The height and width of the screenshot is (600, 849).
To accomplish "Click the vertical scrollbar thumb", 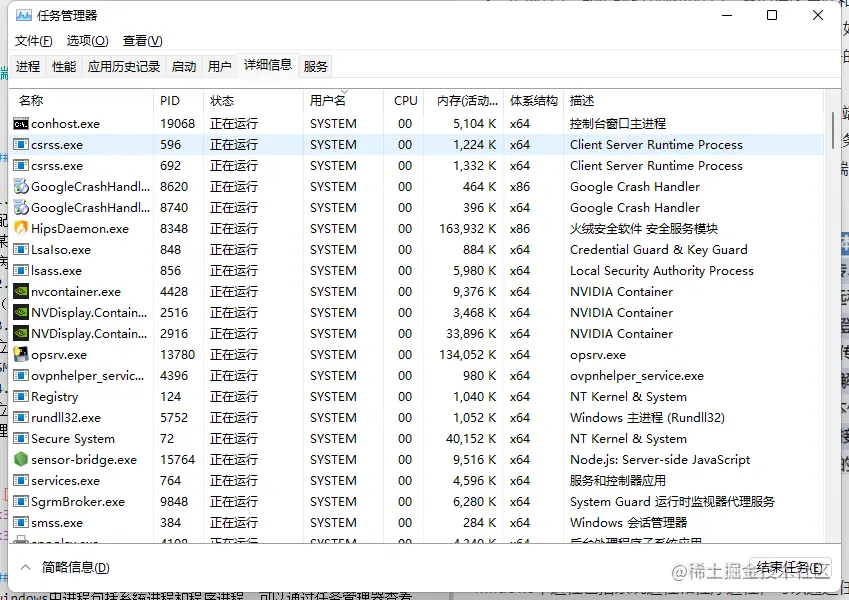I will (x=833, y=131).
